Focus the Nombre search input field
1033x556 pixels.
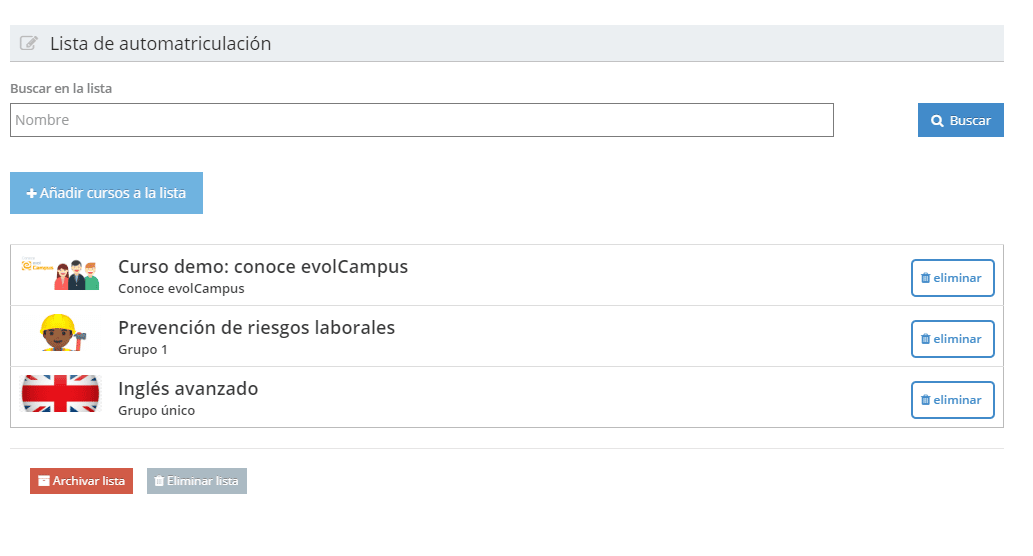[x=421, y=120]
